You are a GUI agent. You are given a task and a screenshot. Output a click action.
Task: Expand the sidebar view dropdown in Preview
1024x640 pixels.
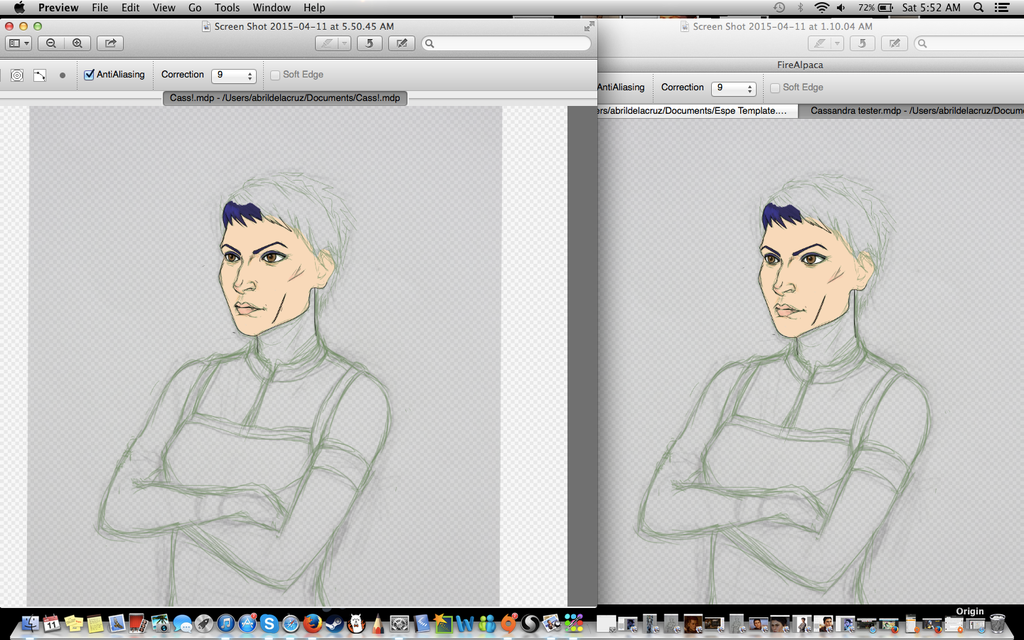pos(18,44)
